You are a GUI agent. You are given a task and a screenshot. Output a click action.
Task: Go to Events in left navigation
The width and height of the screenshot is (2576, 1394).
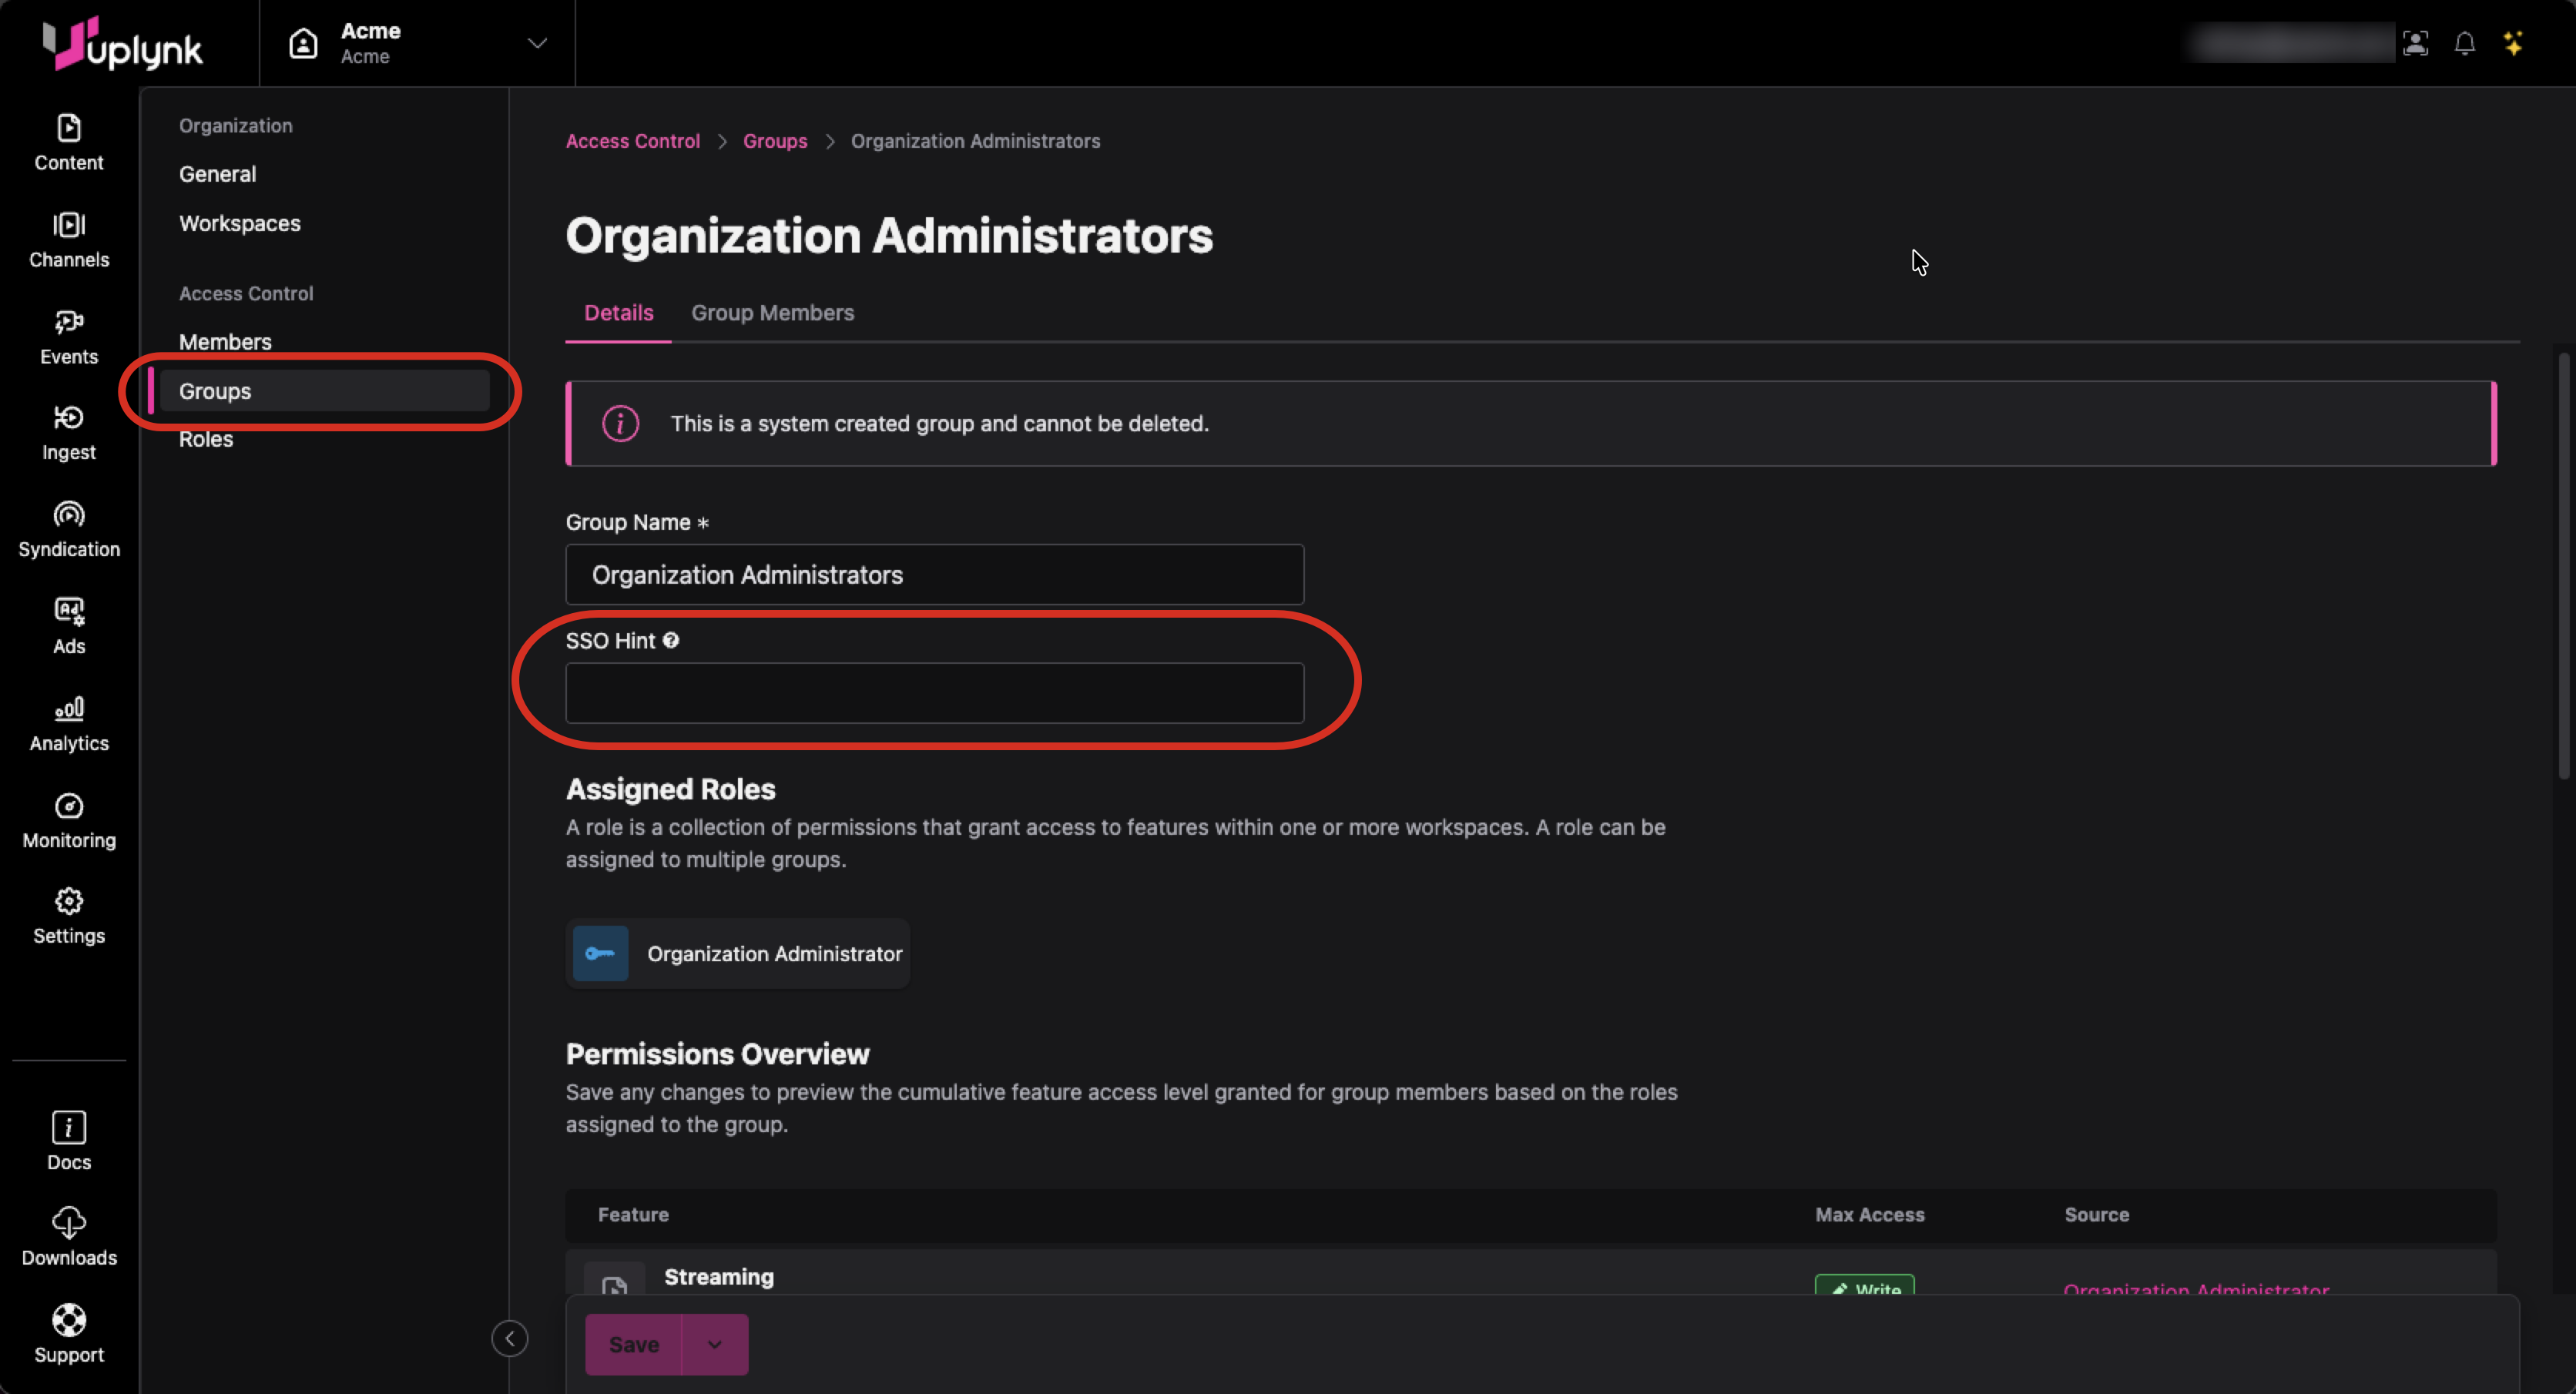(x=68, y=337)
